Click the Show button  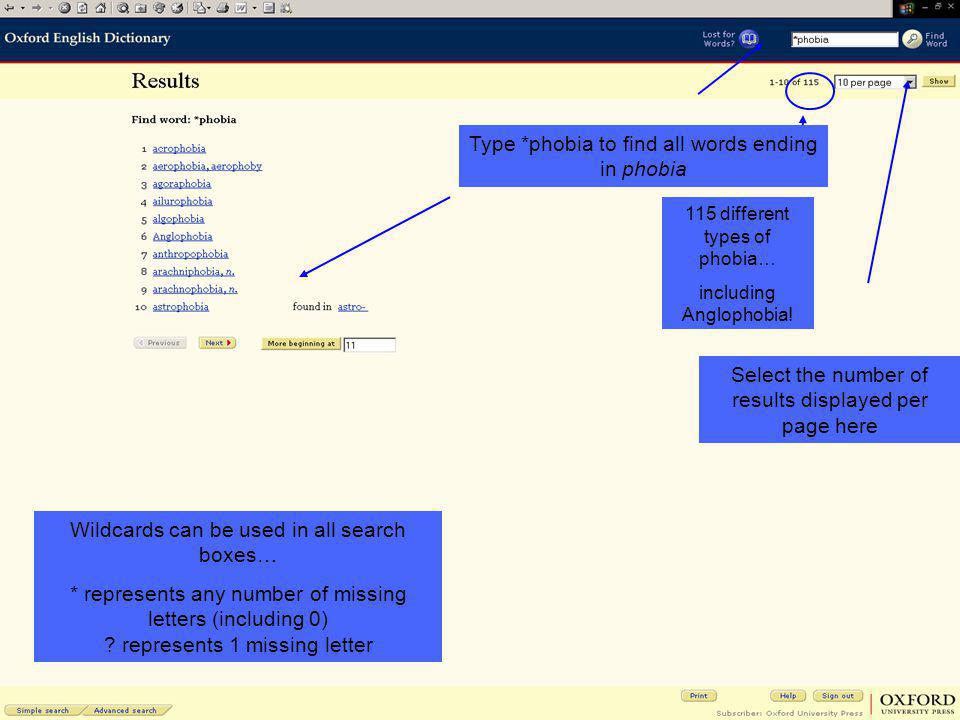[x=939, y=81]
